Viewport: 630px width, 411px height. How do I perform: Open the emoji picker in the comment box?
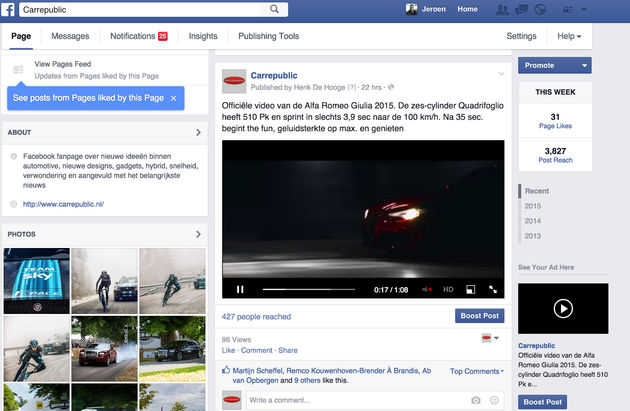pyautogui.click(x=494, y=400)
